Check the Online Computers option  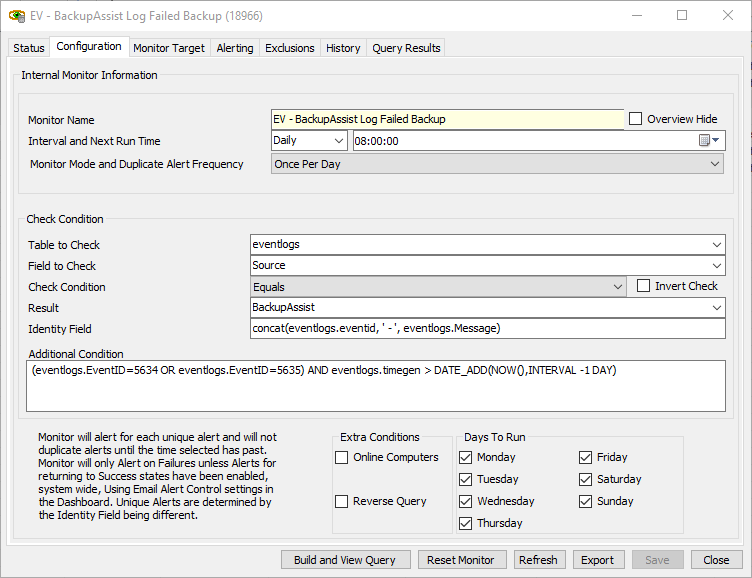point(342,458)
